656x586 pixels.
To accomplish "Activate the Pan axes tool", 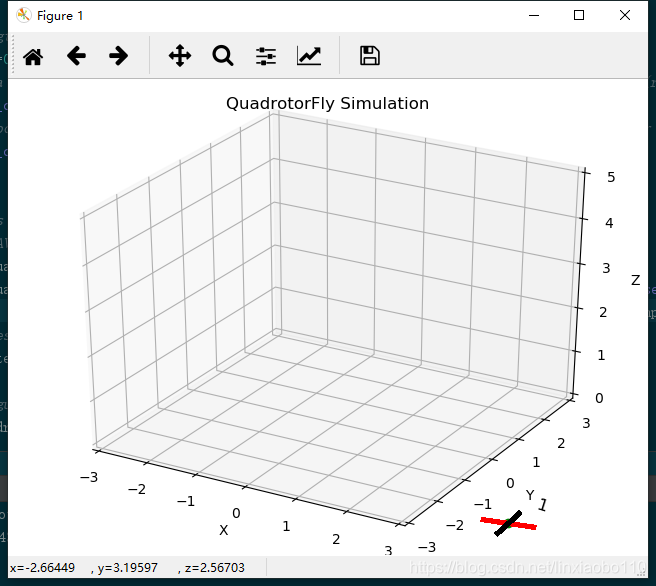I will pos(180,56).
